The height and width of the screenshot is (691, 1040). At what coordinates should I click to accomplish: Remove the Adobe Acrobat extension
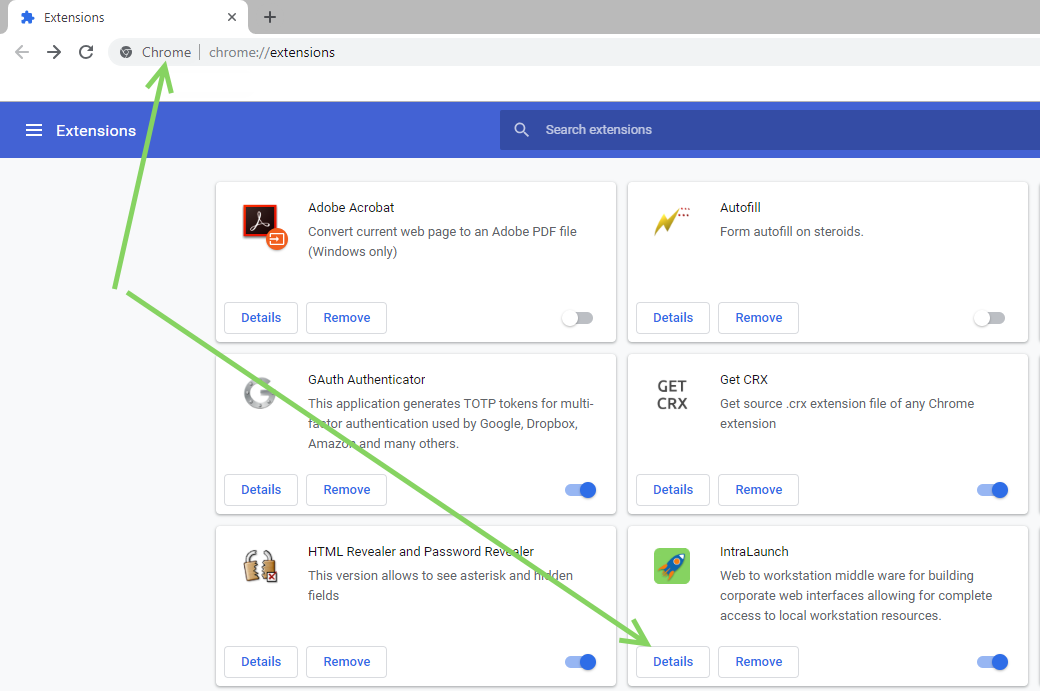coord(346,318)
